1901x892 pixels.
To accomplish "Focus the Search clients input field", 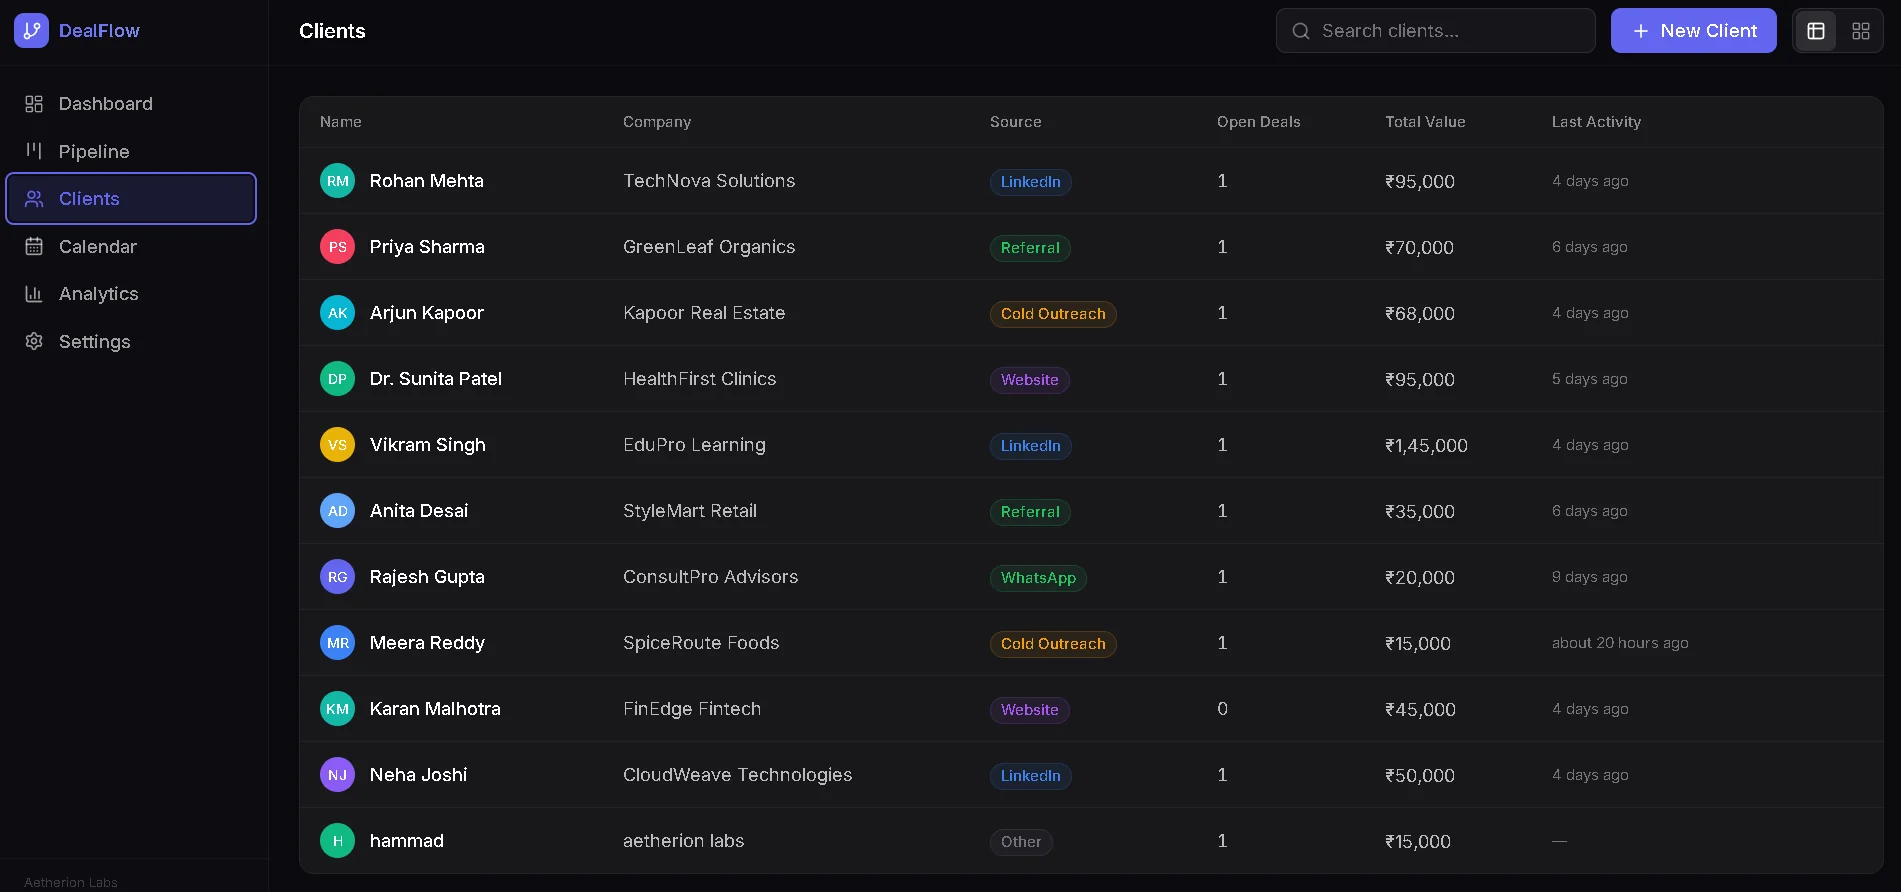I will pos(1435,31).
